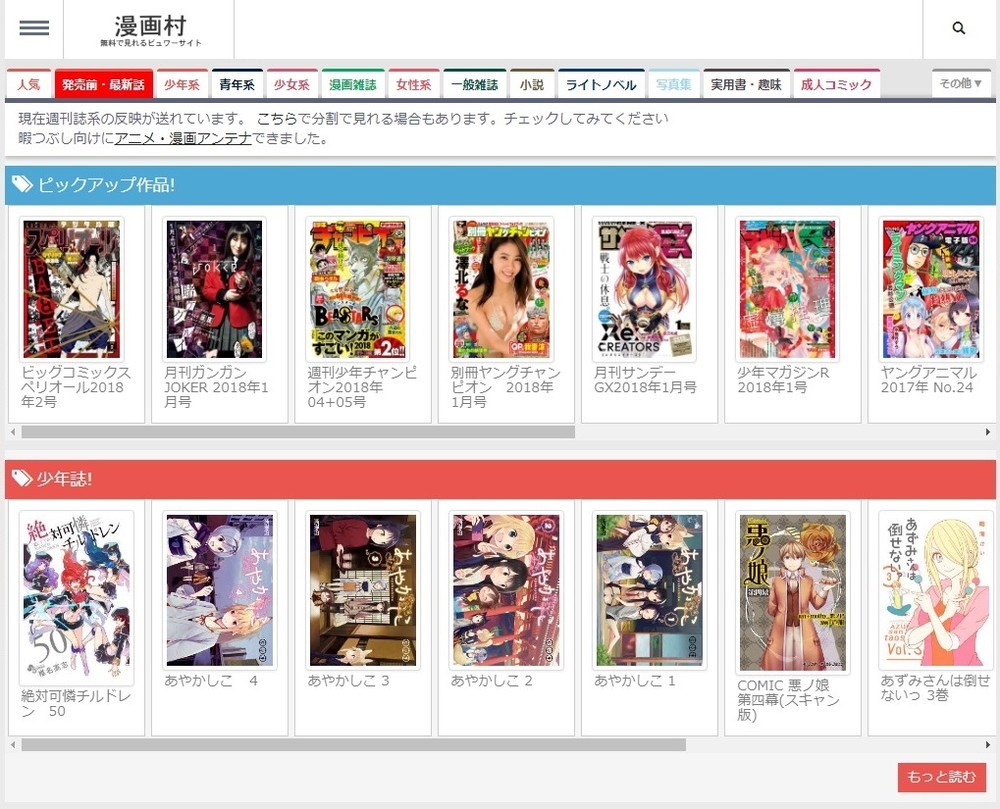1000x809 pixels.
Task: Click the title text あやかしこ 2
Action: coord(492,681)
